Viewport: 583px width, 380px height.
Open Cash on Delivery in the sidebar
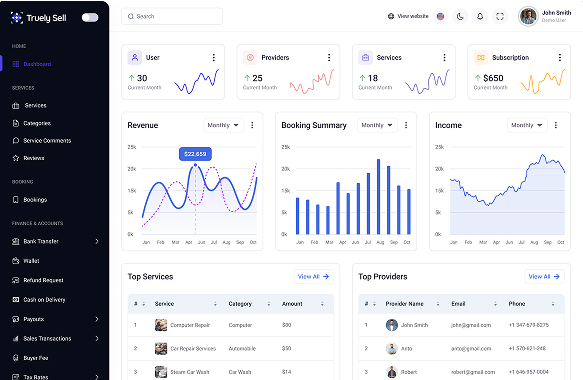44,300
